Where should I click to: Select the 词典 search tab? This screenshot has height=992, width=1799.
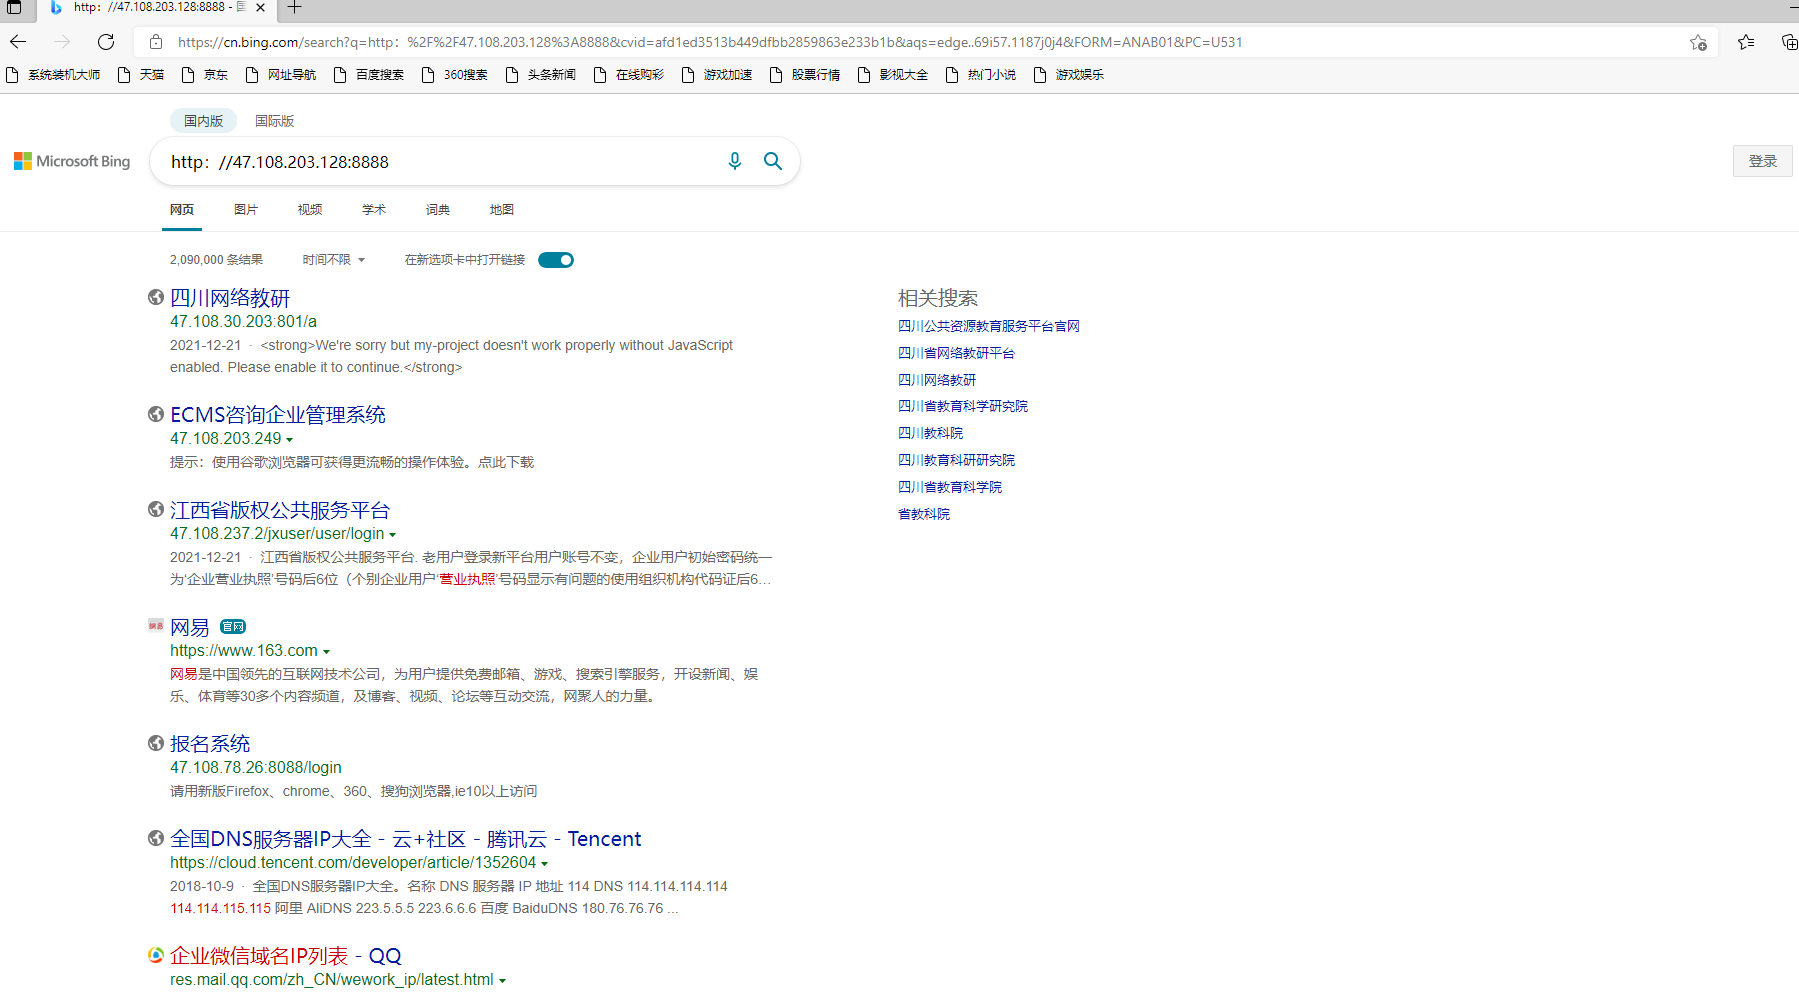438,210
